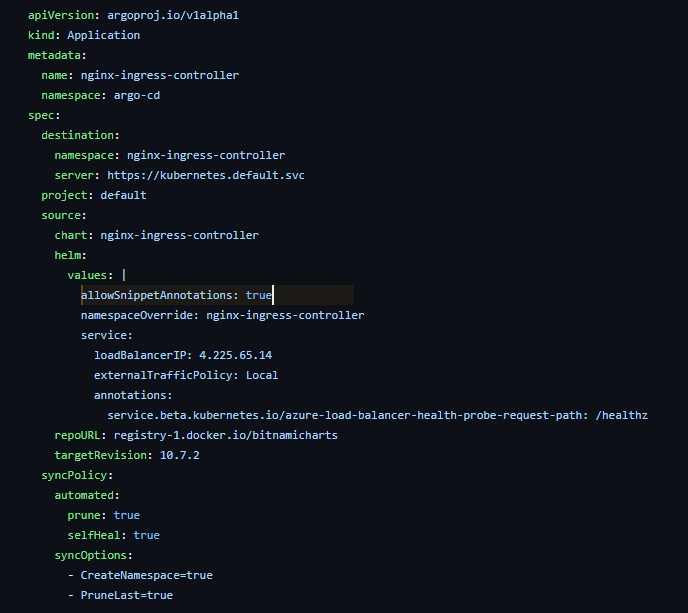688x613 pixels.
Task: Click the 'repoURL' key
Action: (x=77, y=435)
